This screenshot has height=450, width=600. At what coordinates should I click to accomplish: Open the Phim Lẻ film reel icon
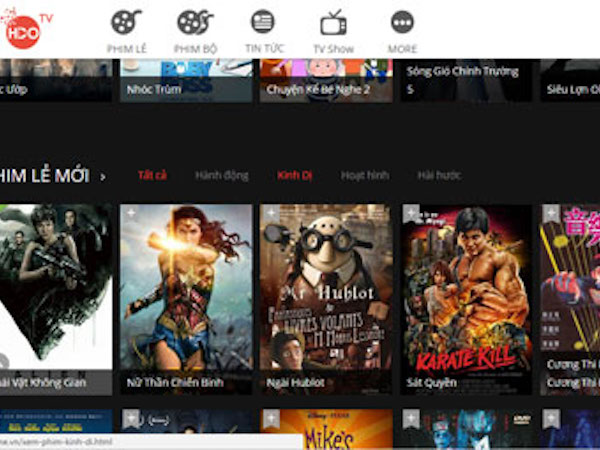click(x=126, y=23)
